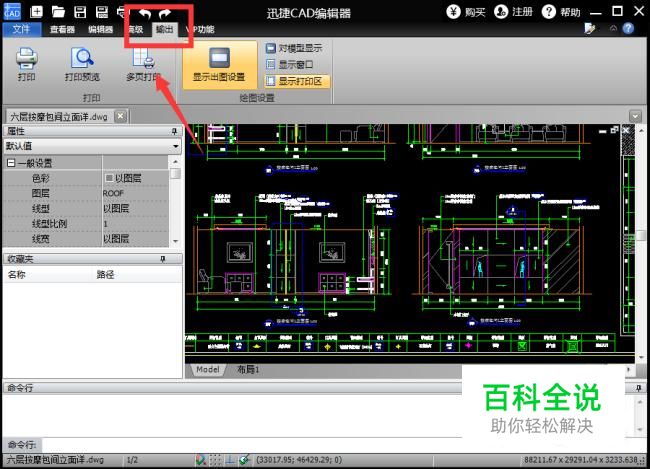Toggle 对模型显示 option
The width and height of the screenshot is (650, 469).
click(x=294, y=48)
